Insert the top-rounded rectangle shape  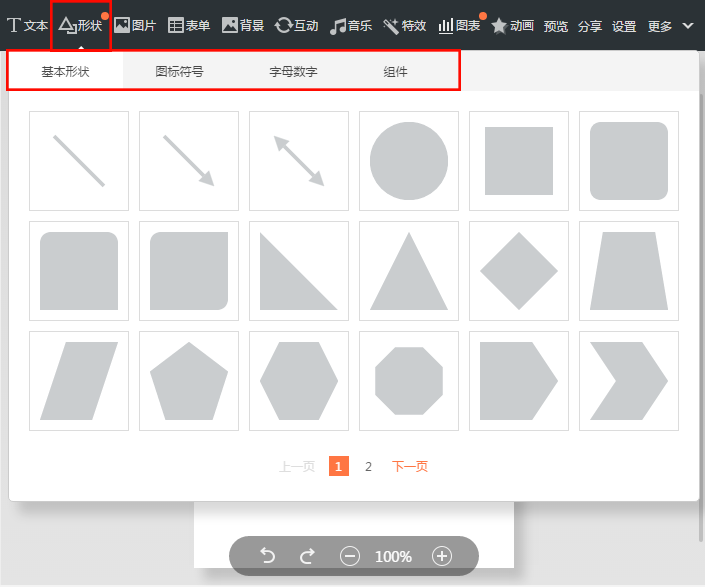point(79,271)
